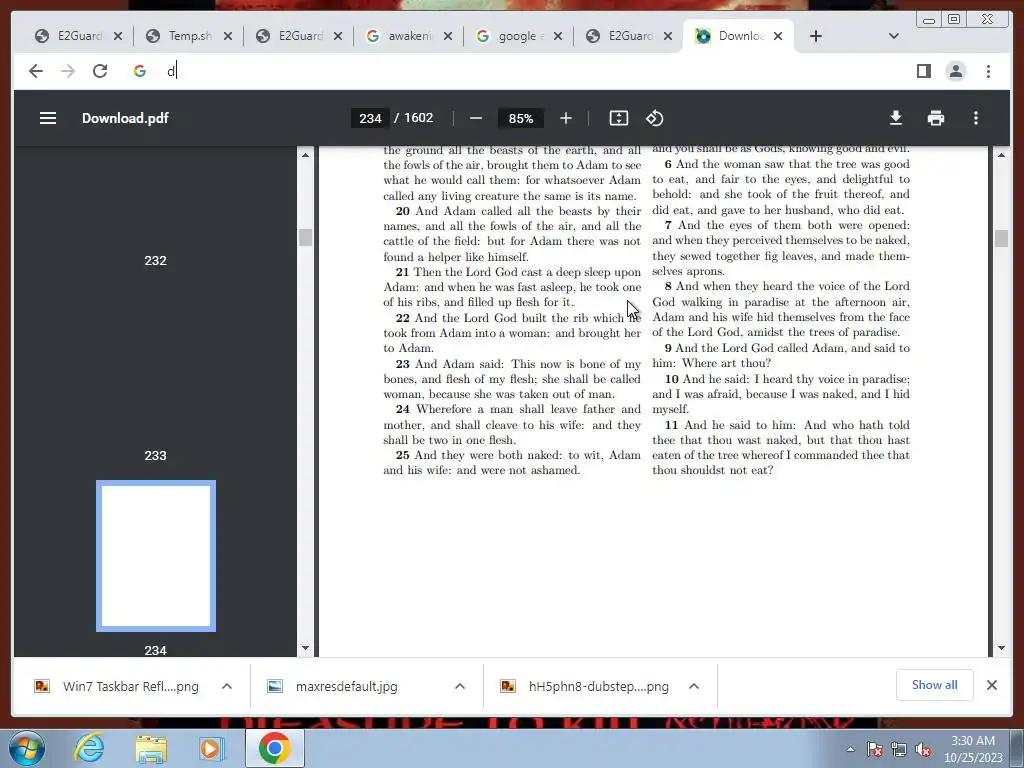Select the page 234 thumbnail
This screenshot has height=768, width=1024.
tap(155, 556)
